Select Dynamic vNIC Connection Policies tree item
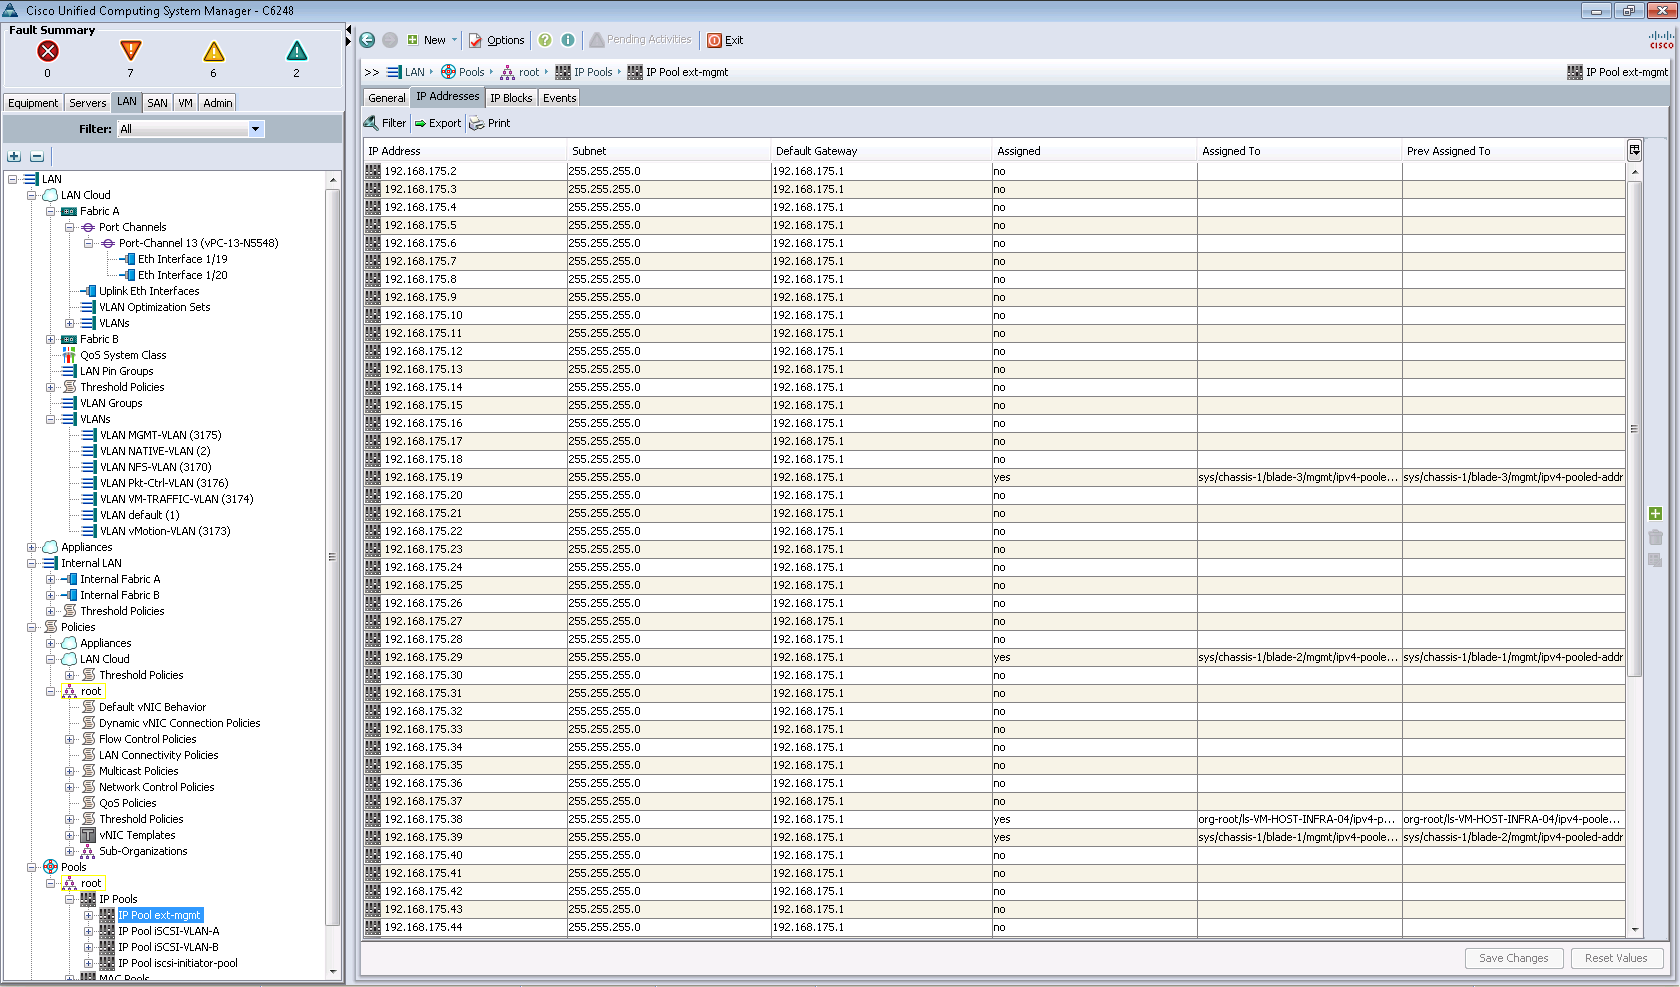Screen dimensions: 1680x987 tap(179, 723)
